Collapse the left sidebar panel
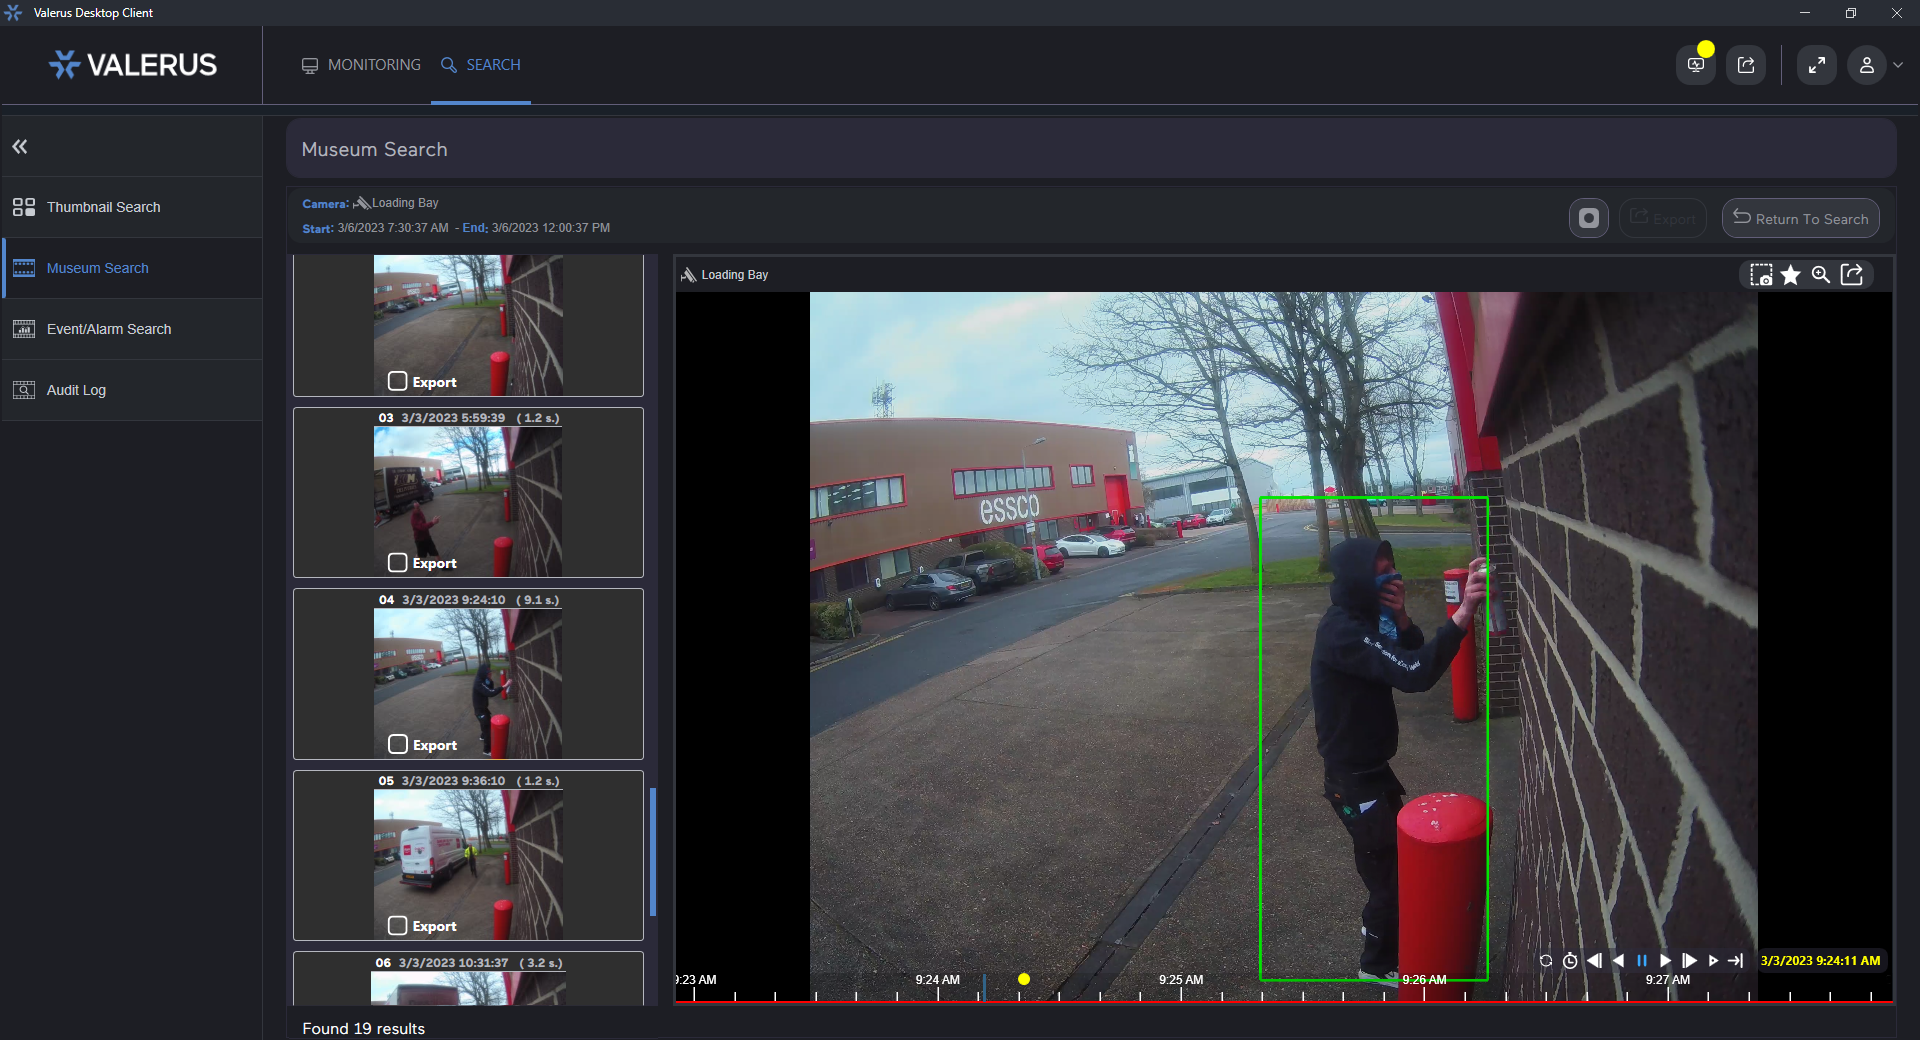This screenshot has width=1920, height=1040. (20, 147)
